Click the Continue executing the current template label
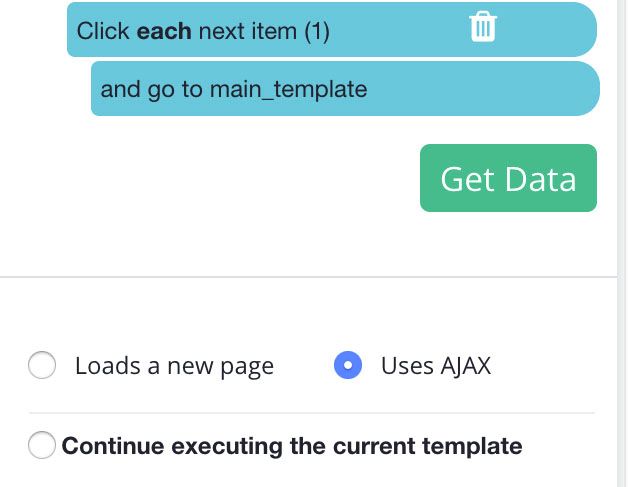This screenshot has width=628, height=487. pyautogui.click(x=292, y=446)
